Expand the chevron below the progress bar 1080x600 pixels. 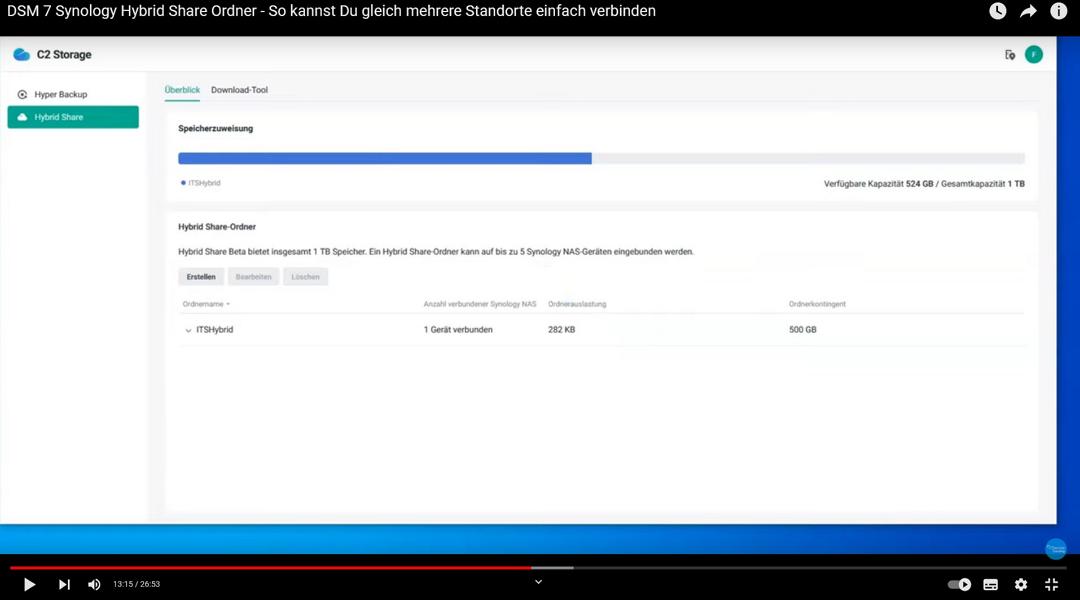pyautogui.click(x=539, y=582)
